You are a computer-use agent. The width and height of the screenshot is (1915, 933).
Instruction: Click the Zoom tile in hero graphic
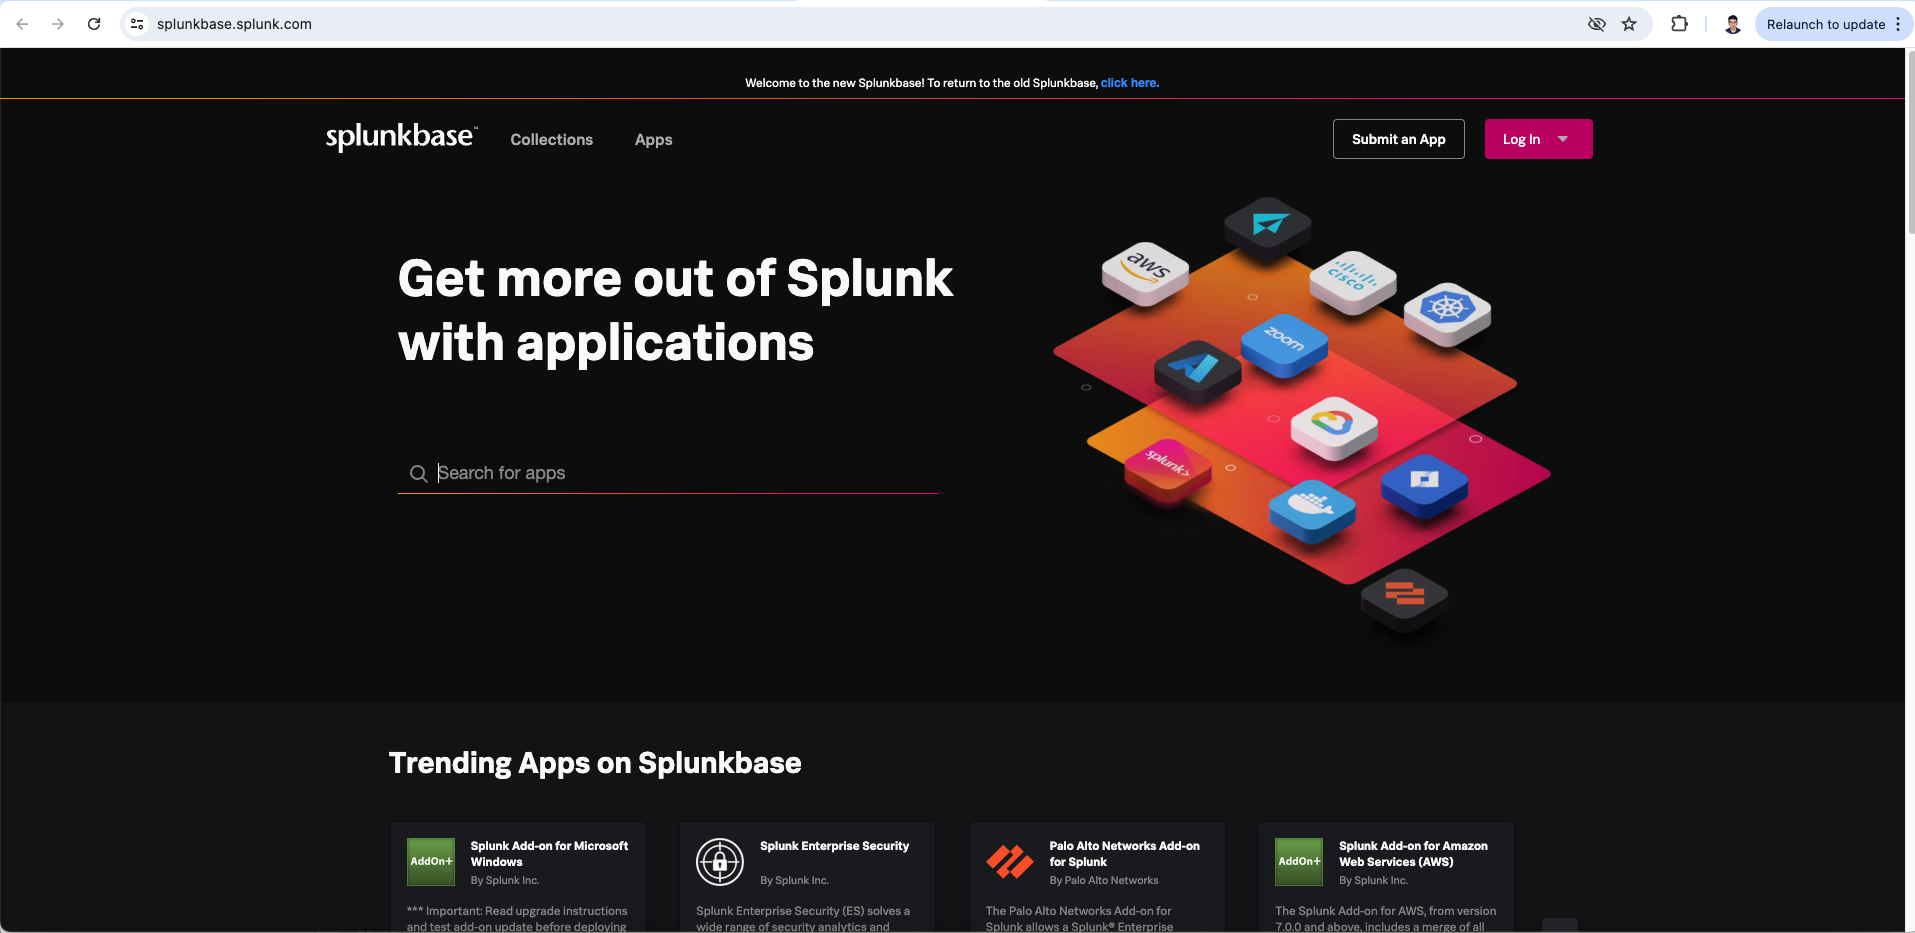coord(1285,345)
